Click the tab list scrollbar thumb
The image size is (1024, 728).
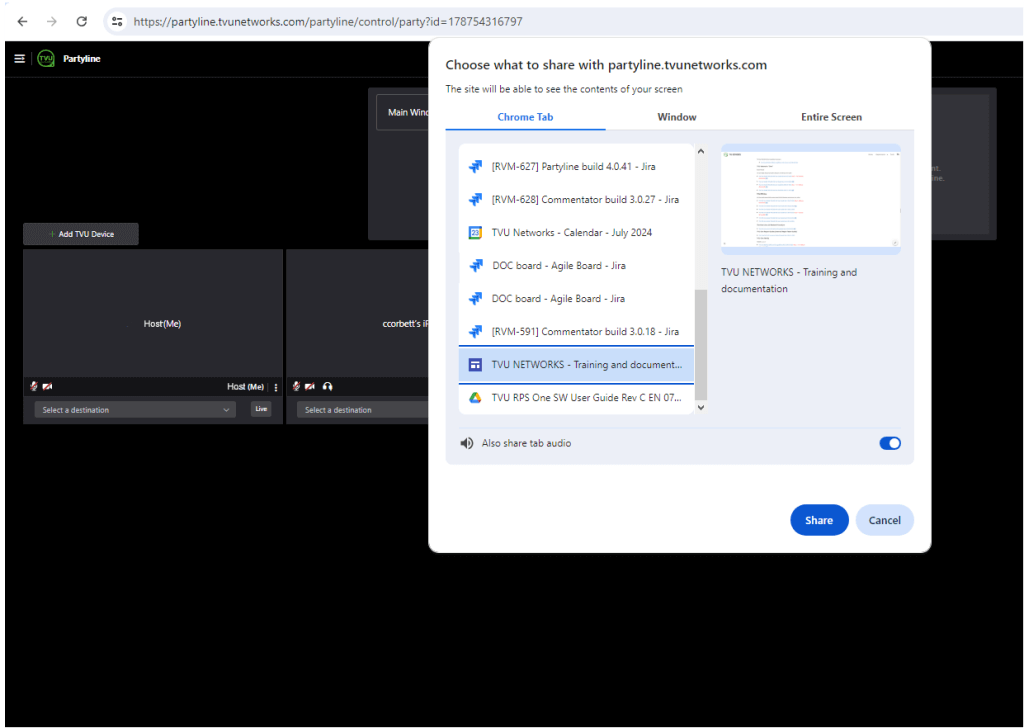tap(701, 345)
